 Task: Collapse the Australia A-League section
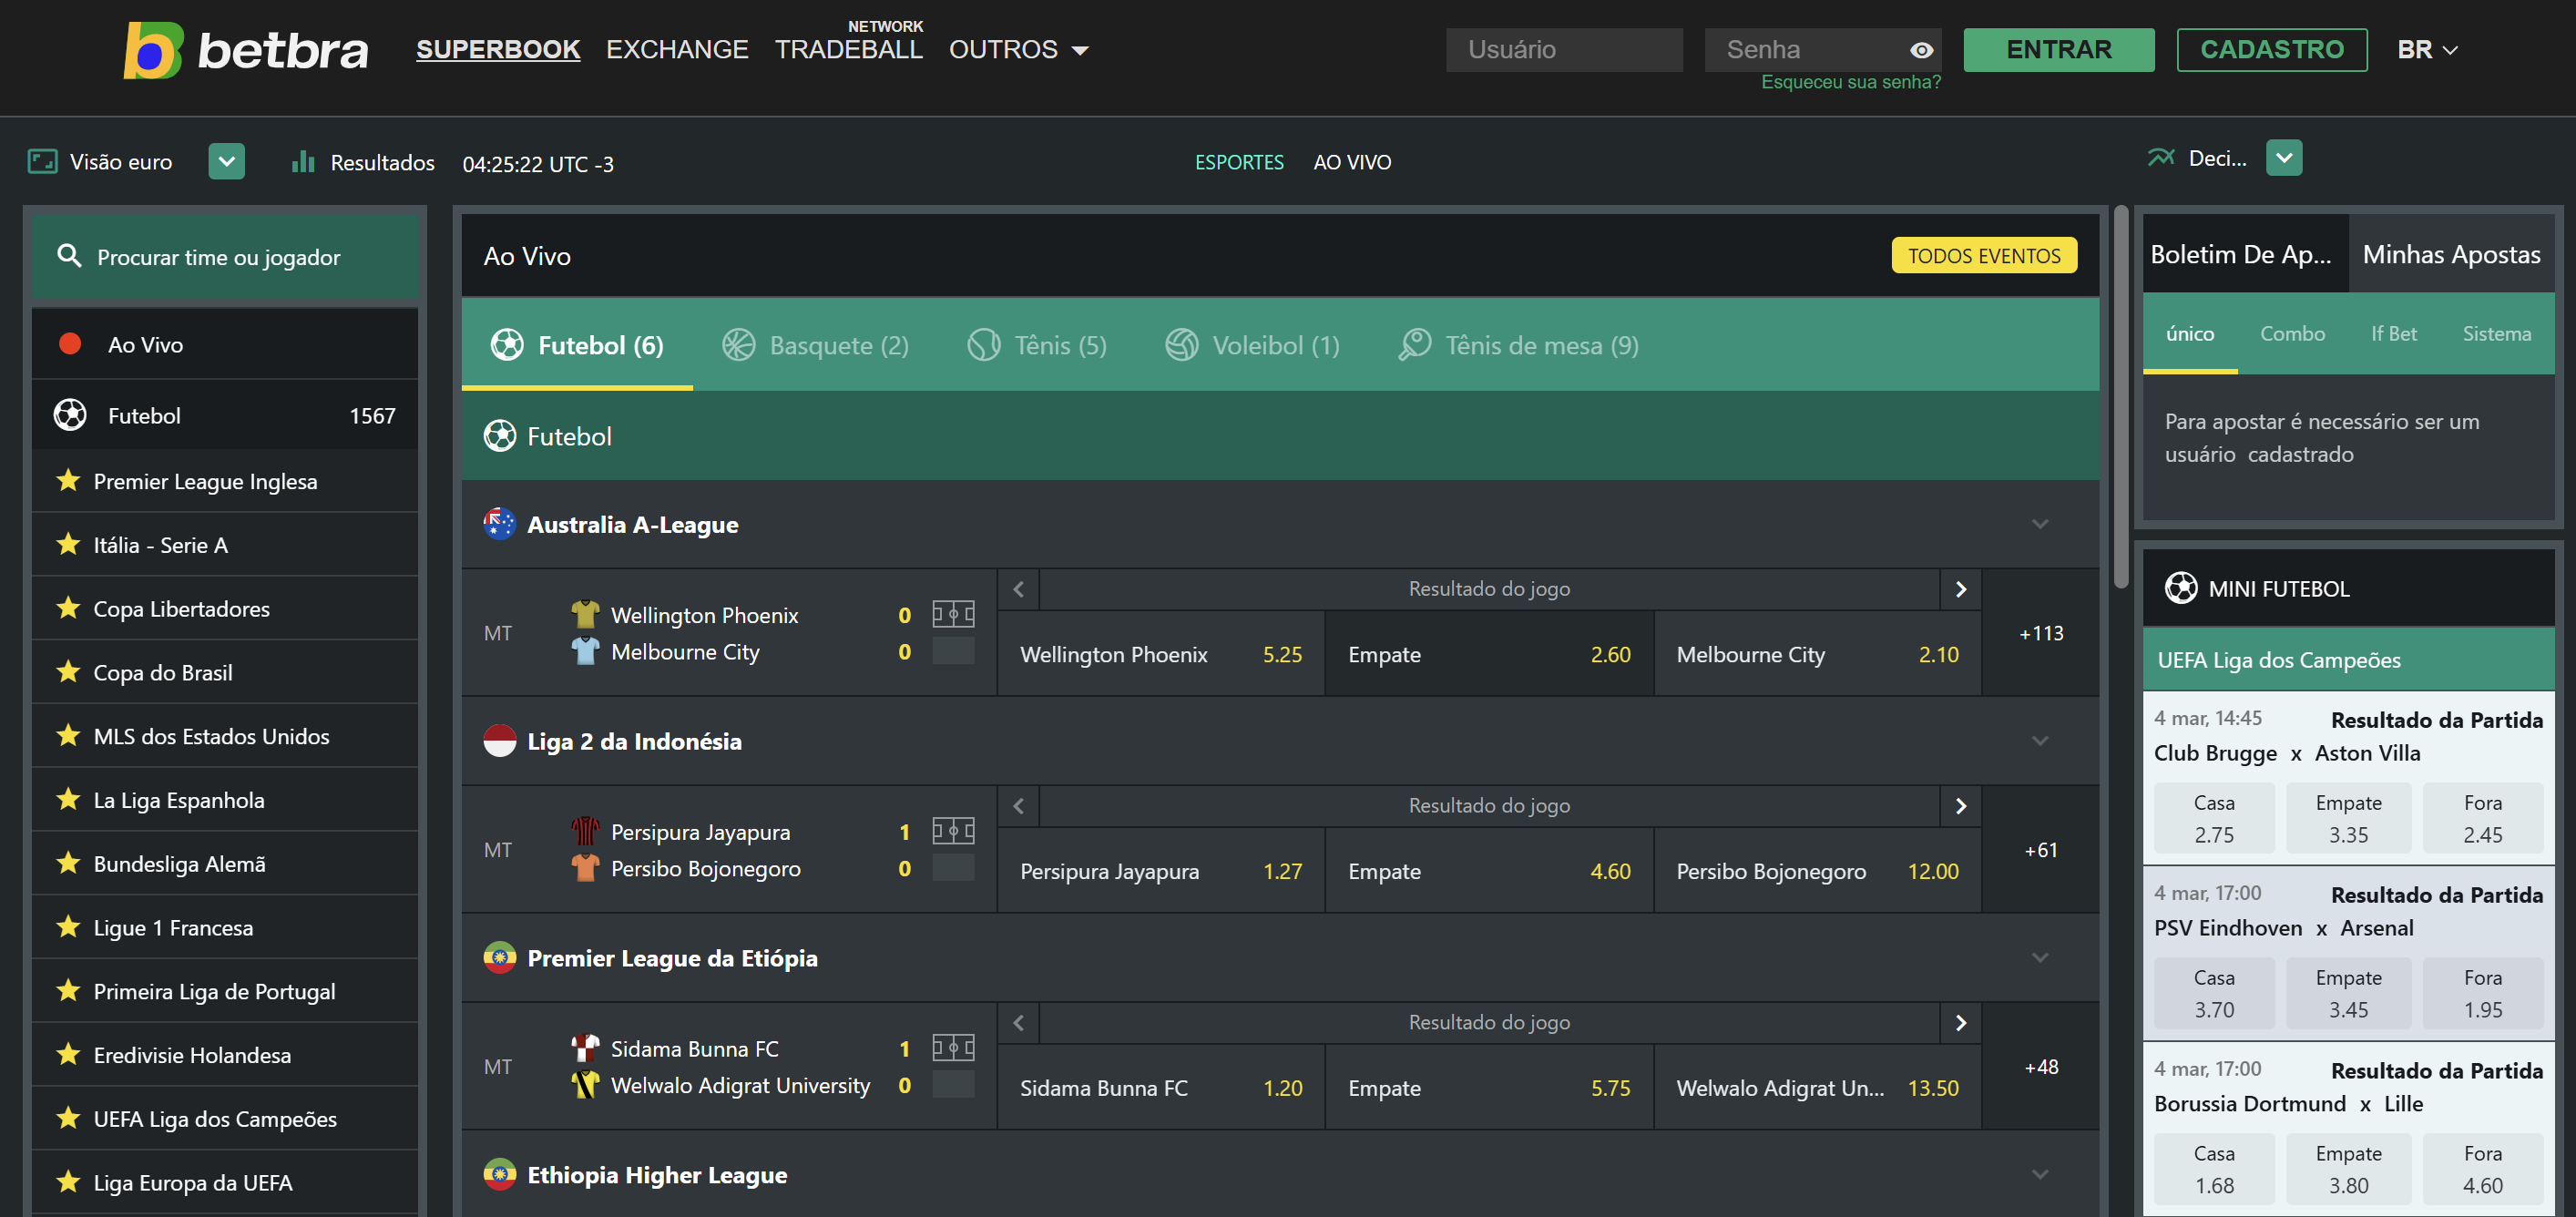2040,524
